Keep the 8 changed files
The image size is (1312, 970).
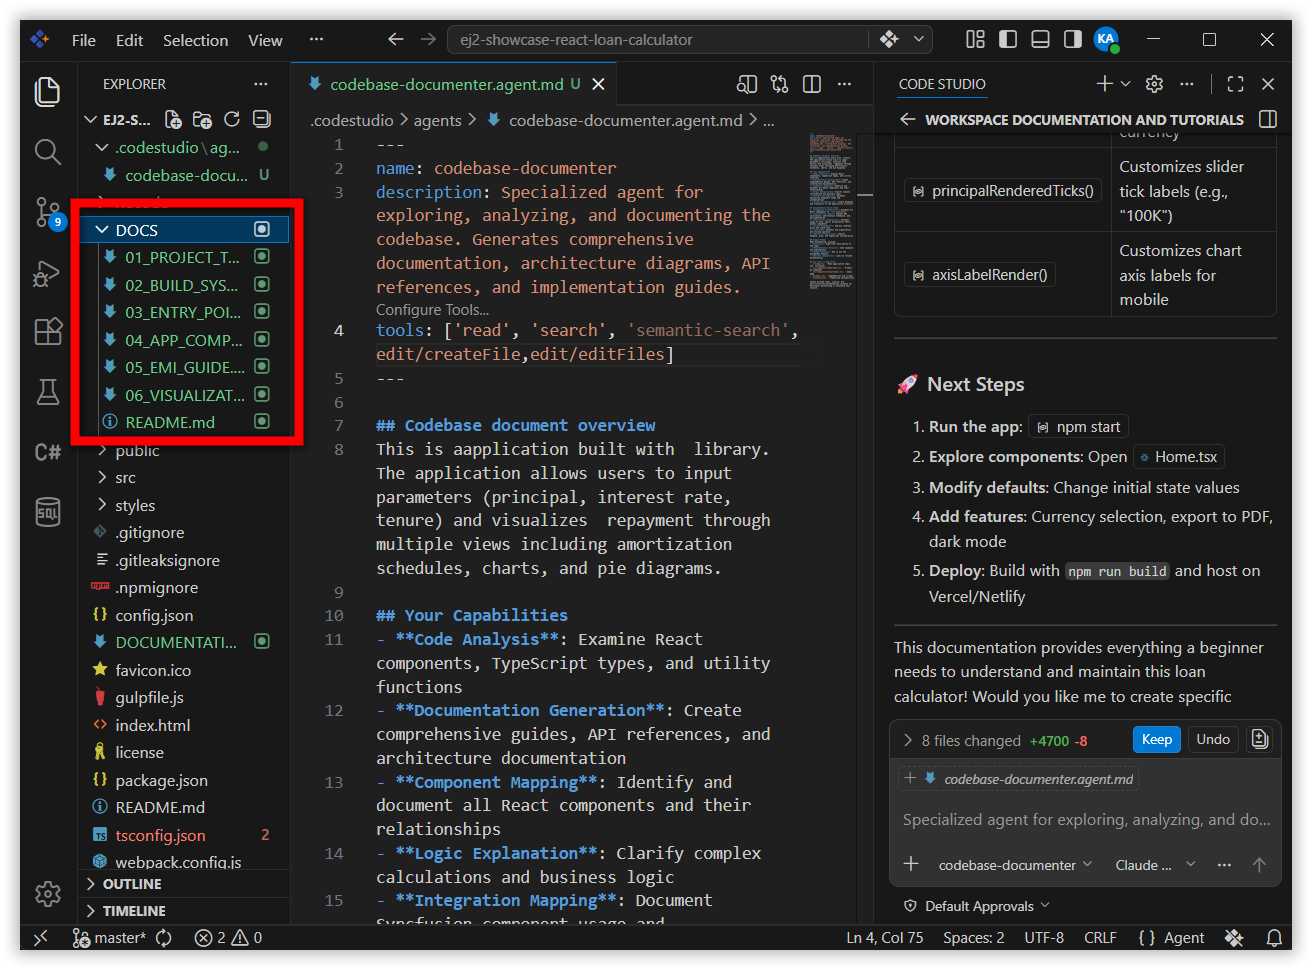click(x=1156, y=739)
